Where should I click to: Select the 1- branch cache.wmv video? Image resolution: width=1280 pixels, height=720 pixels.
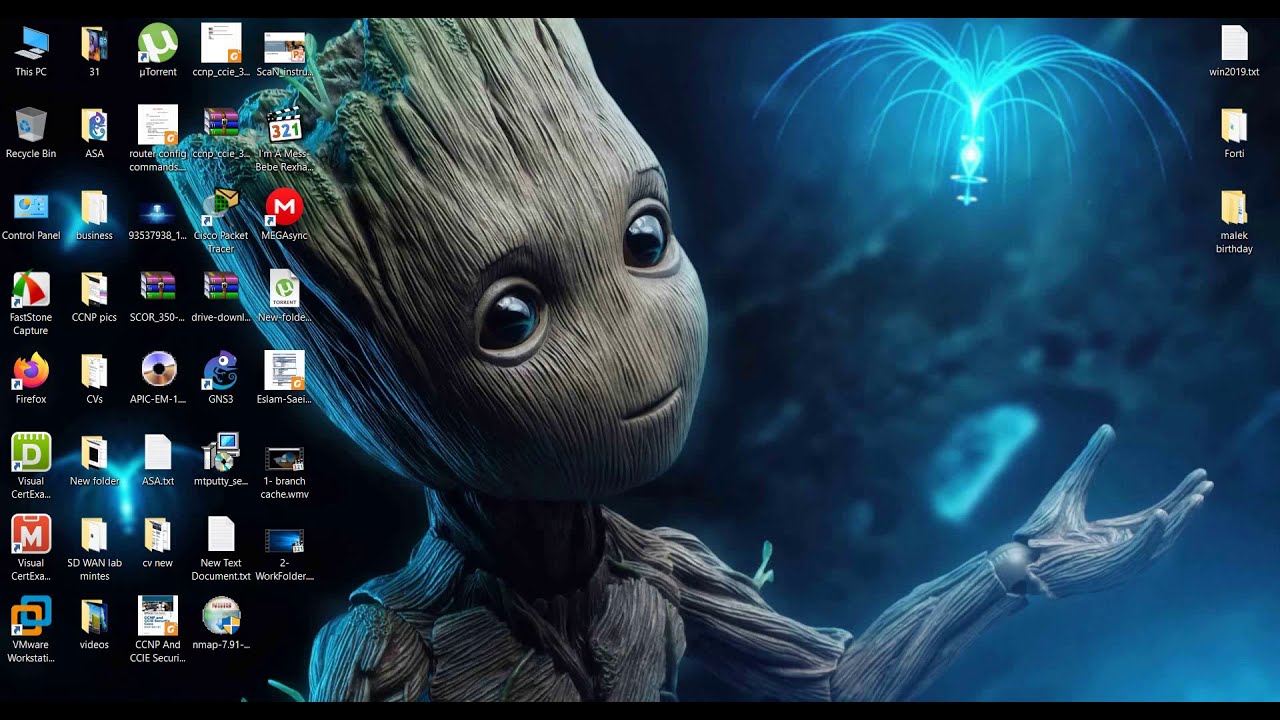(284, 458)
